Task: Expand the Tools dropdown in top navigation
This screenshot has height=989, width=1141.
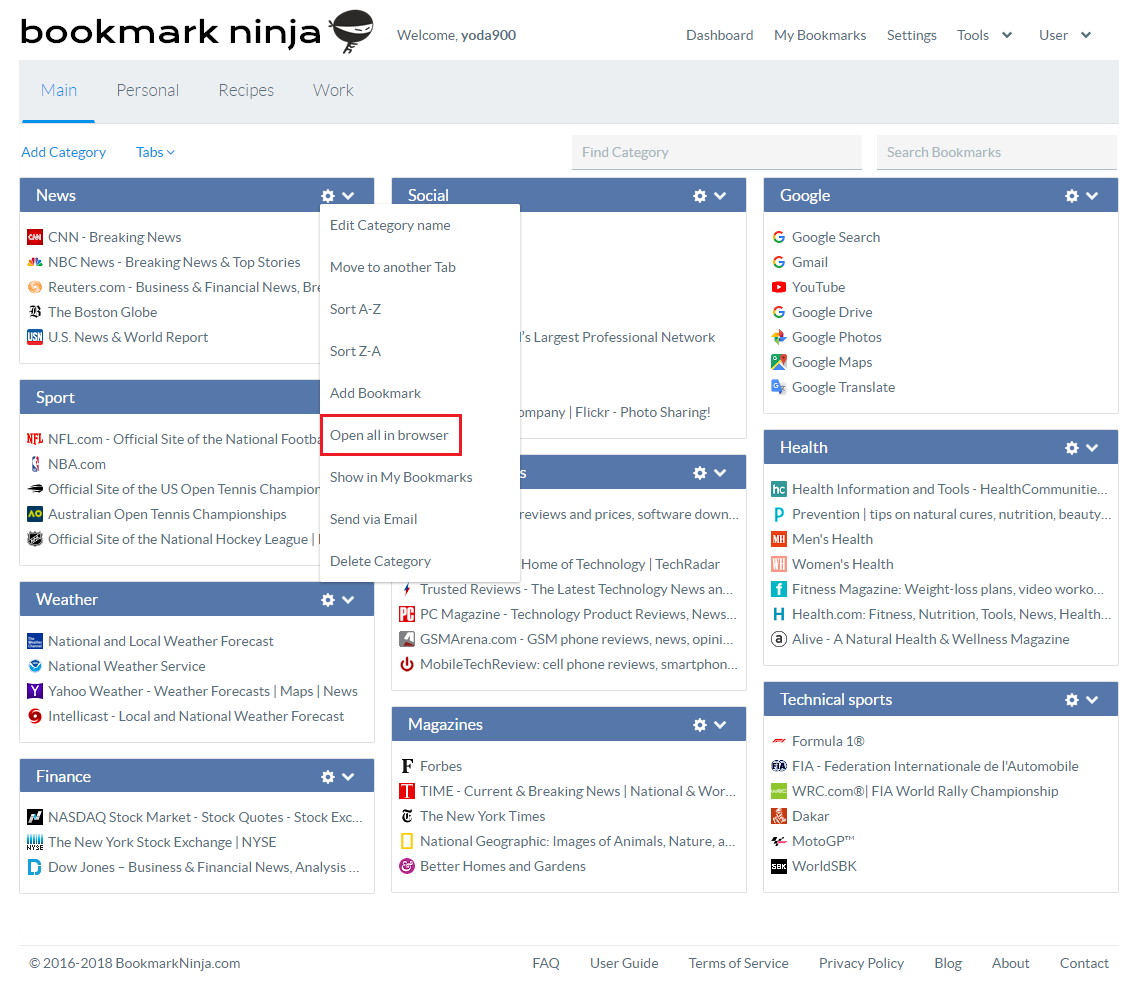Action: (984, 34)
